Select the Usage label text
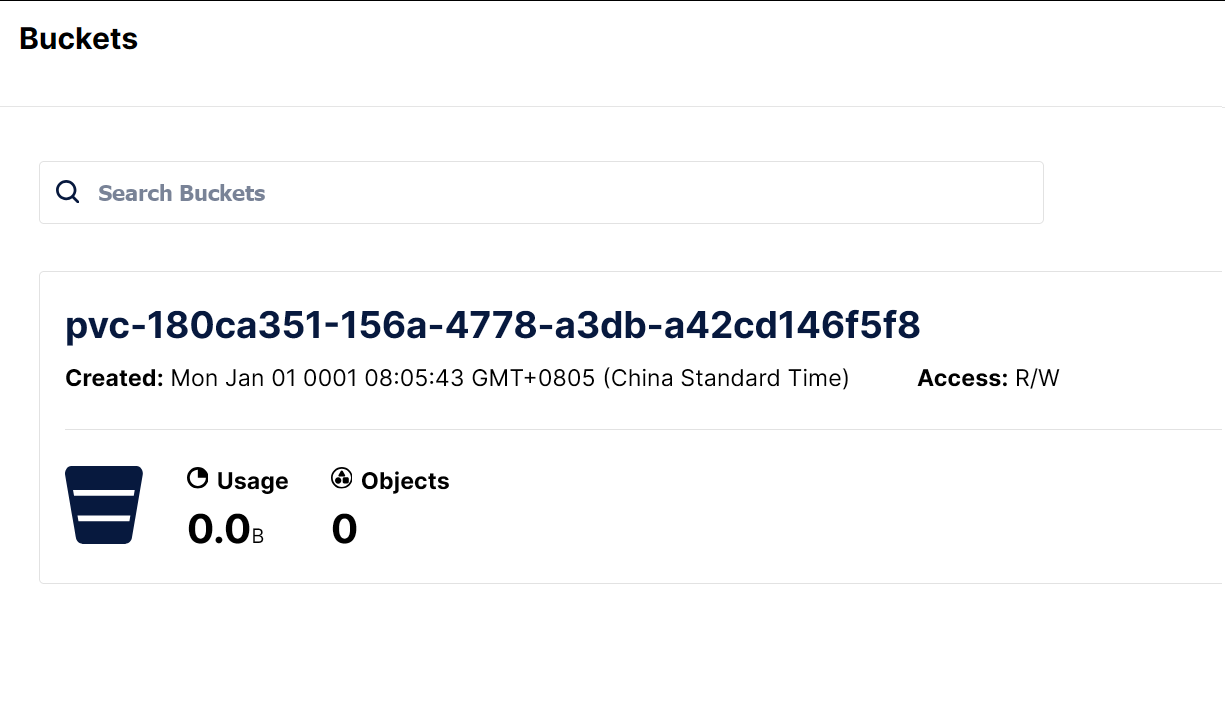This screenshot has height=717, width=1225. point(252,481)
